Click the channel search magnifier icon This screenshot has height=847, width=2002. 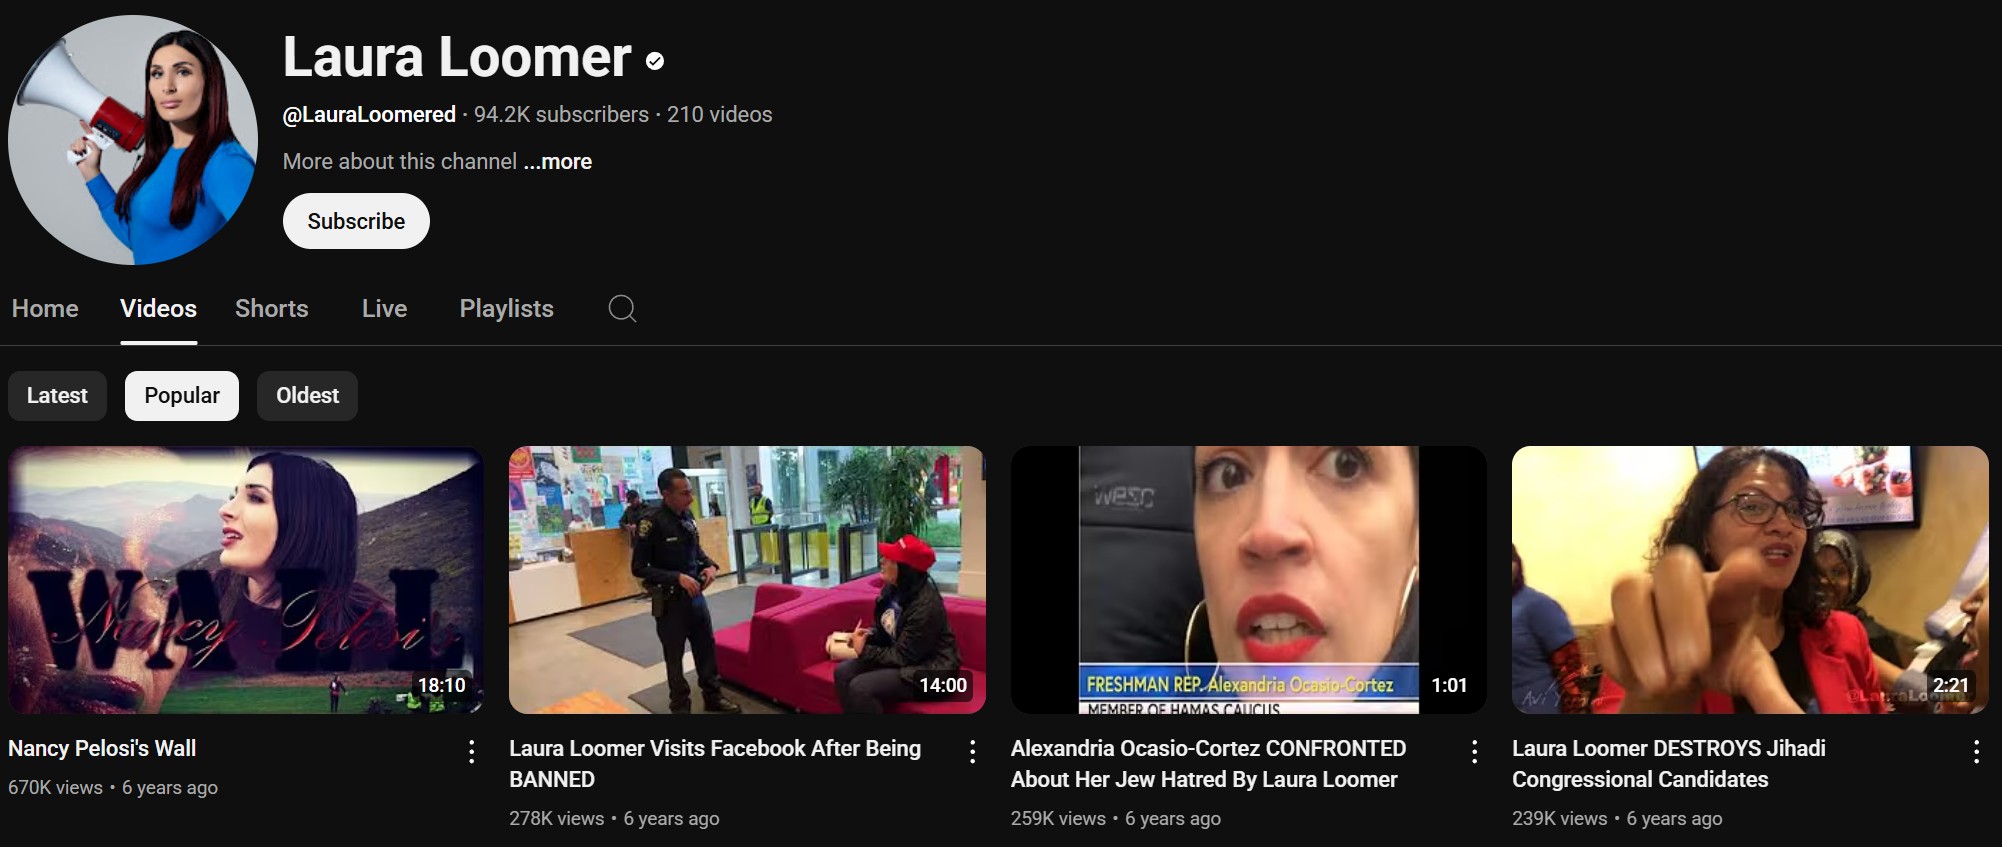[622, 308]
